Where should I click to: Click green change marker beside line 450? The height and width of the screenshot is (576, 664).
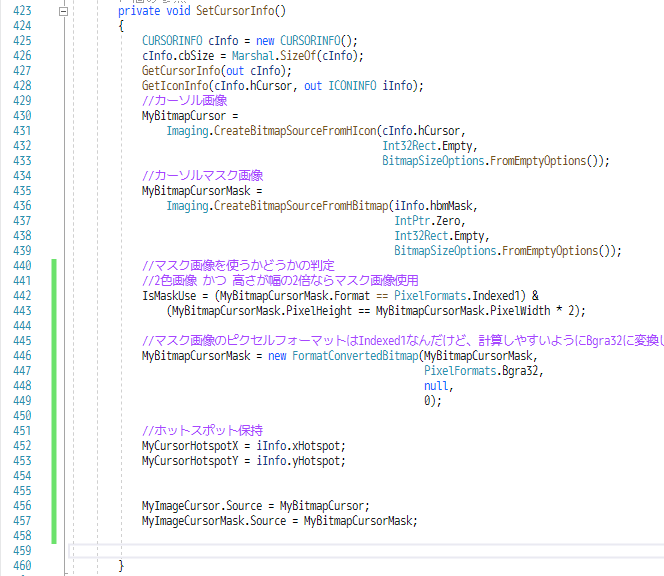tap(54, 416)
